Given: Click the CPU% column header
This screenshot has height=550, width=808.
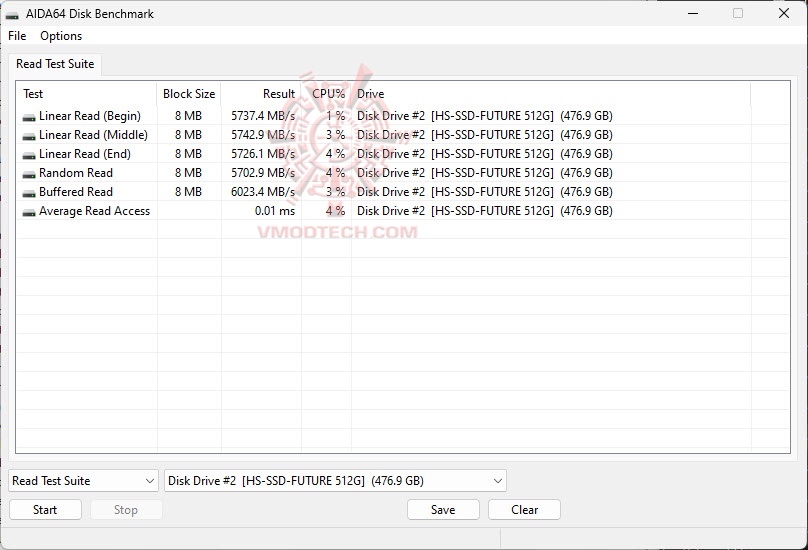Looking at the screenshot, I should (x=328, y=94).
